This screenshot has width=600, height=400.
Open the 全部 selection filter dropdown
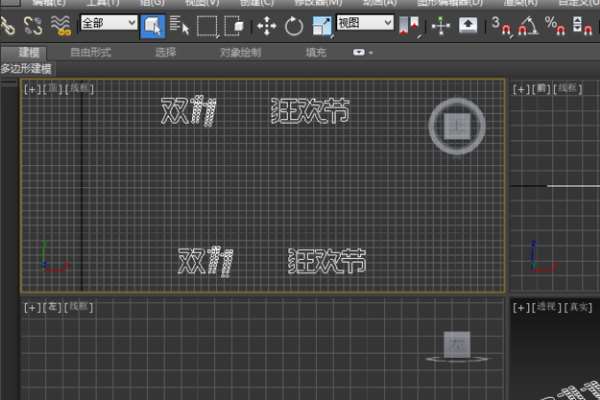pyautogui.click(x=109, y=23)
